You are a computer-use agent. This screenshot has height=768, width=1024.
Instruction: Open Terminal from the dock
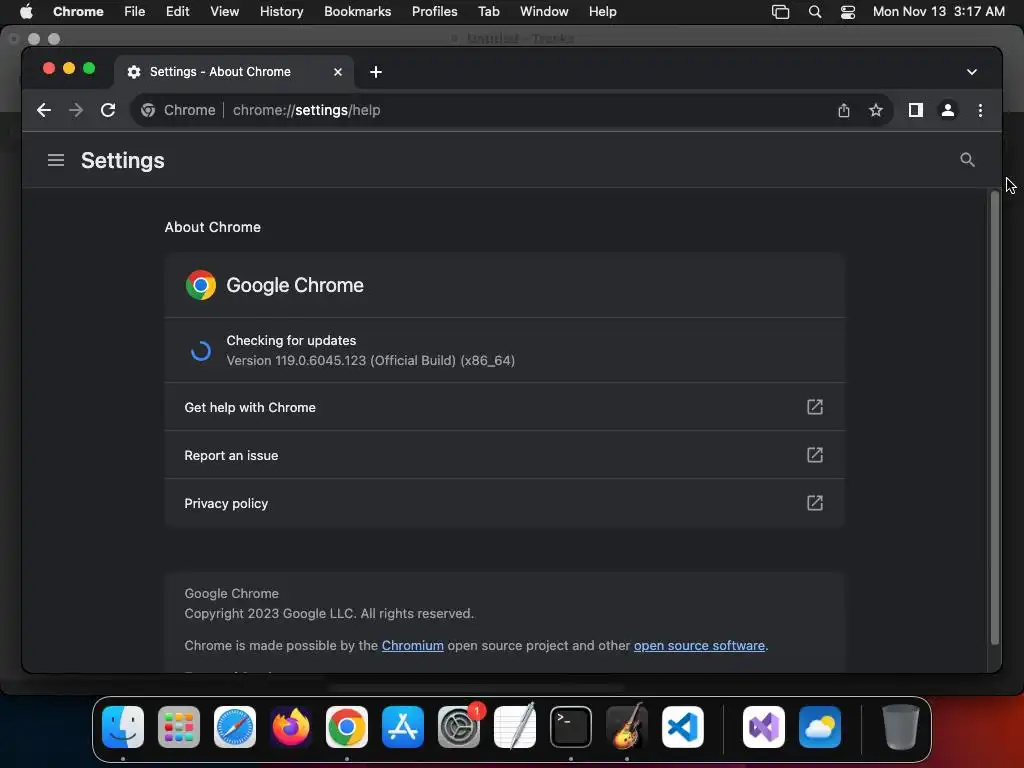tap(571, 727)
